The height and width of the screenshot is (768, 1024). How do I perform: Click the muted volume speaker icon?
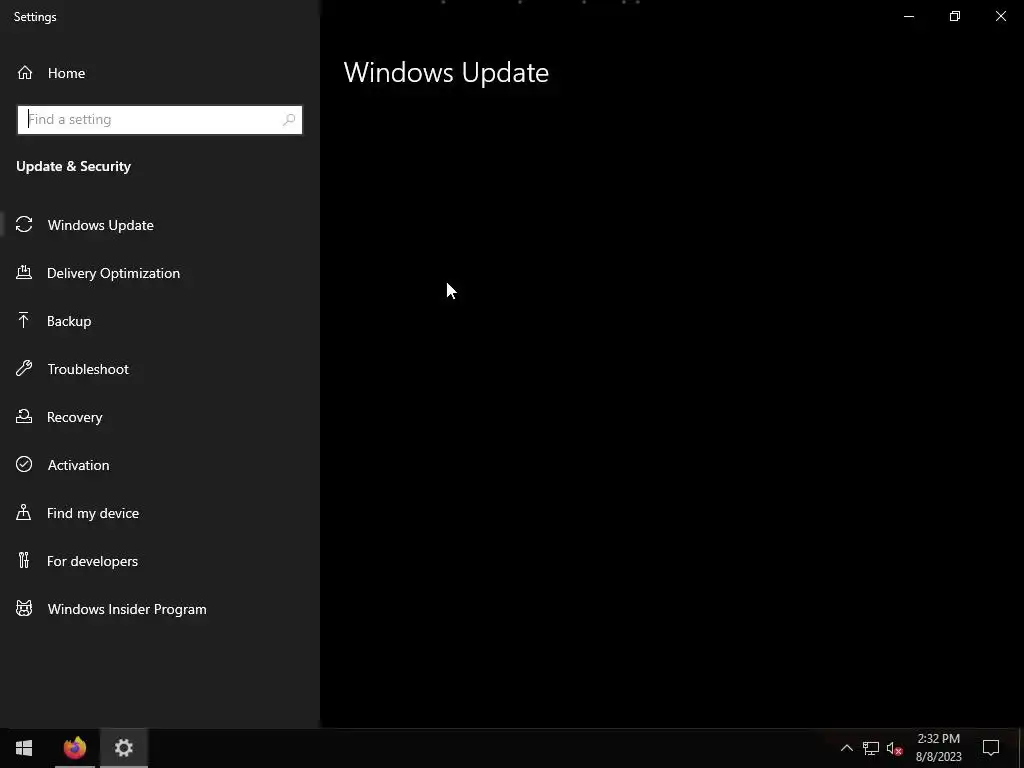(x=895, y=748)
